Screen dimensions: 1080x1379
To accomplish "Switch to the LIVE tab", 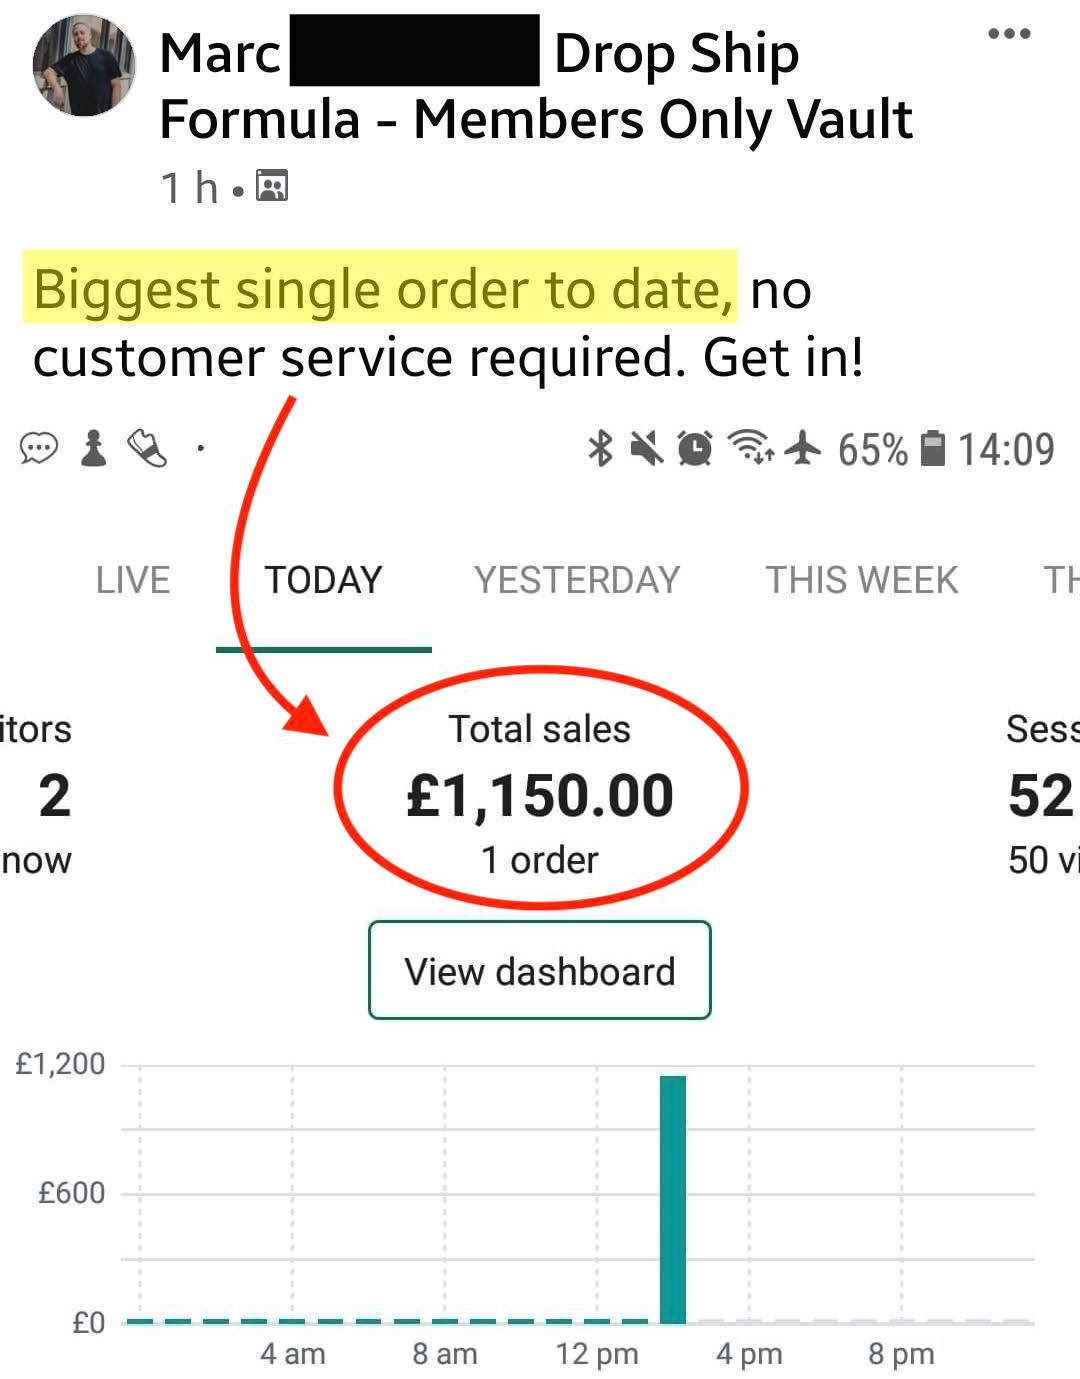I will pyautogui.click(x=133, y=580).
